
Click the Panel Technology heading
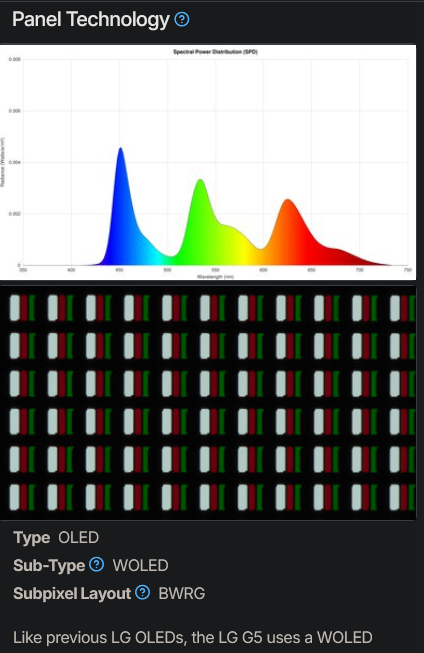click(91, 20)
